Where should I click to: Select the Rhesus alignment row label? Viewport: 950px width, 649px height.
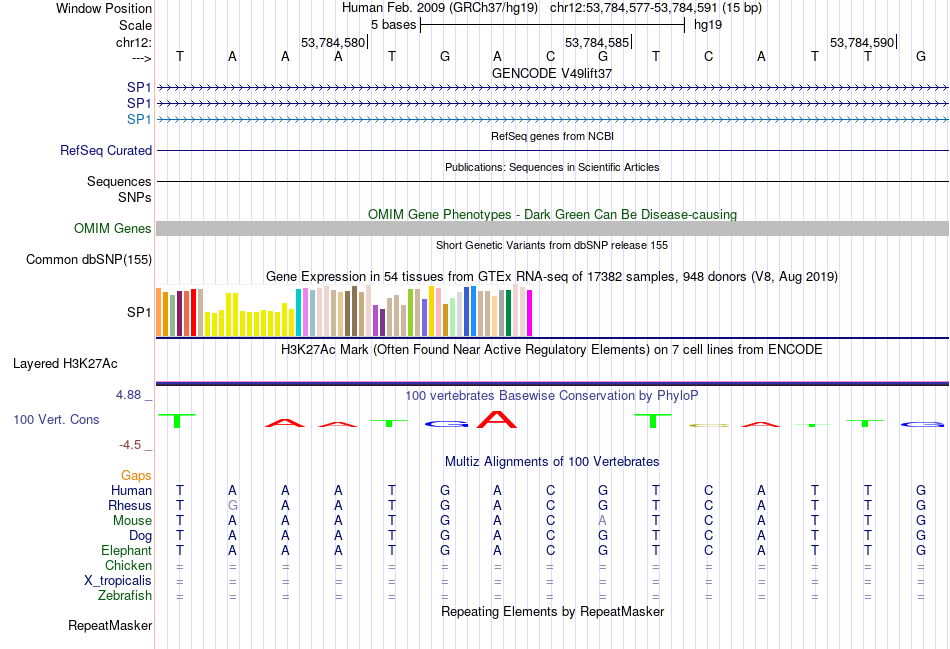[x=130, y=505]
